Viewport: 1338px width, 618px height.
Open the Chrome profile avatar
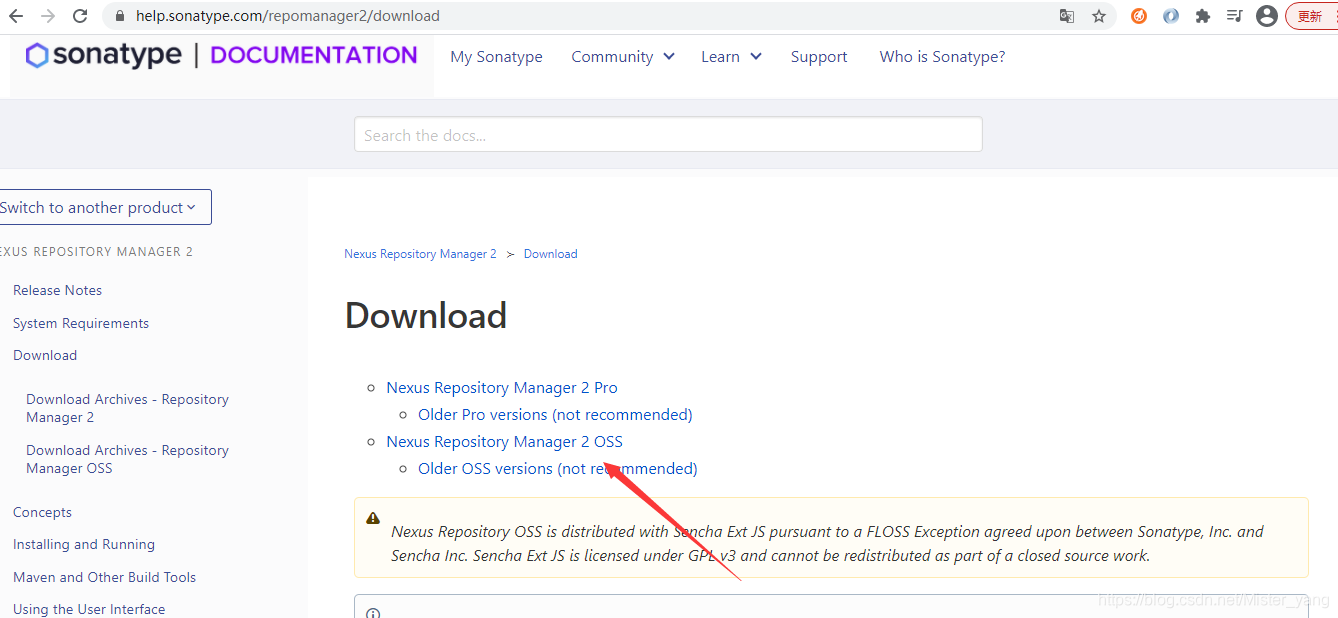[1267, 16]
